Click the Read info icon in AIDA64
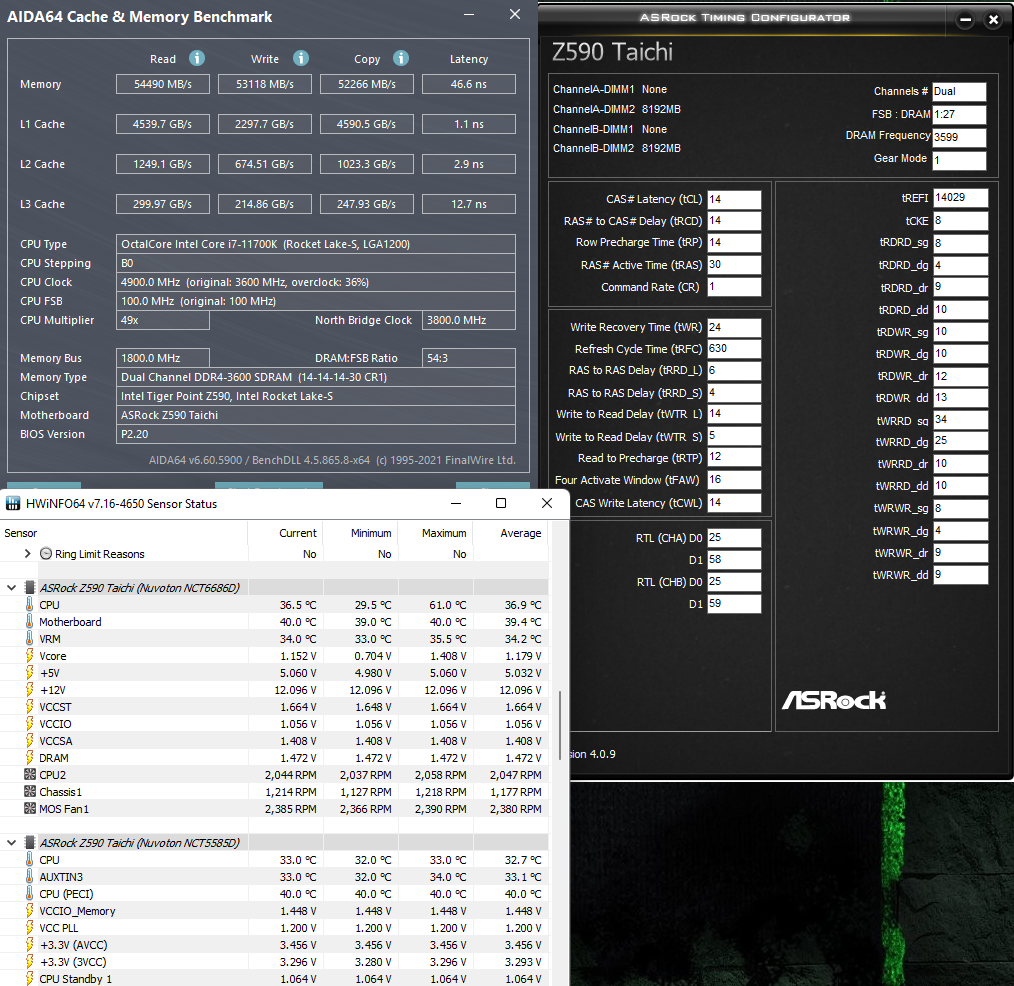The height and width of the screenshot is (986, 1014). pos(197,59)
